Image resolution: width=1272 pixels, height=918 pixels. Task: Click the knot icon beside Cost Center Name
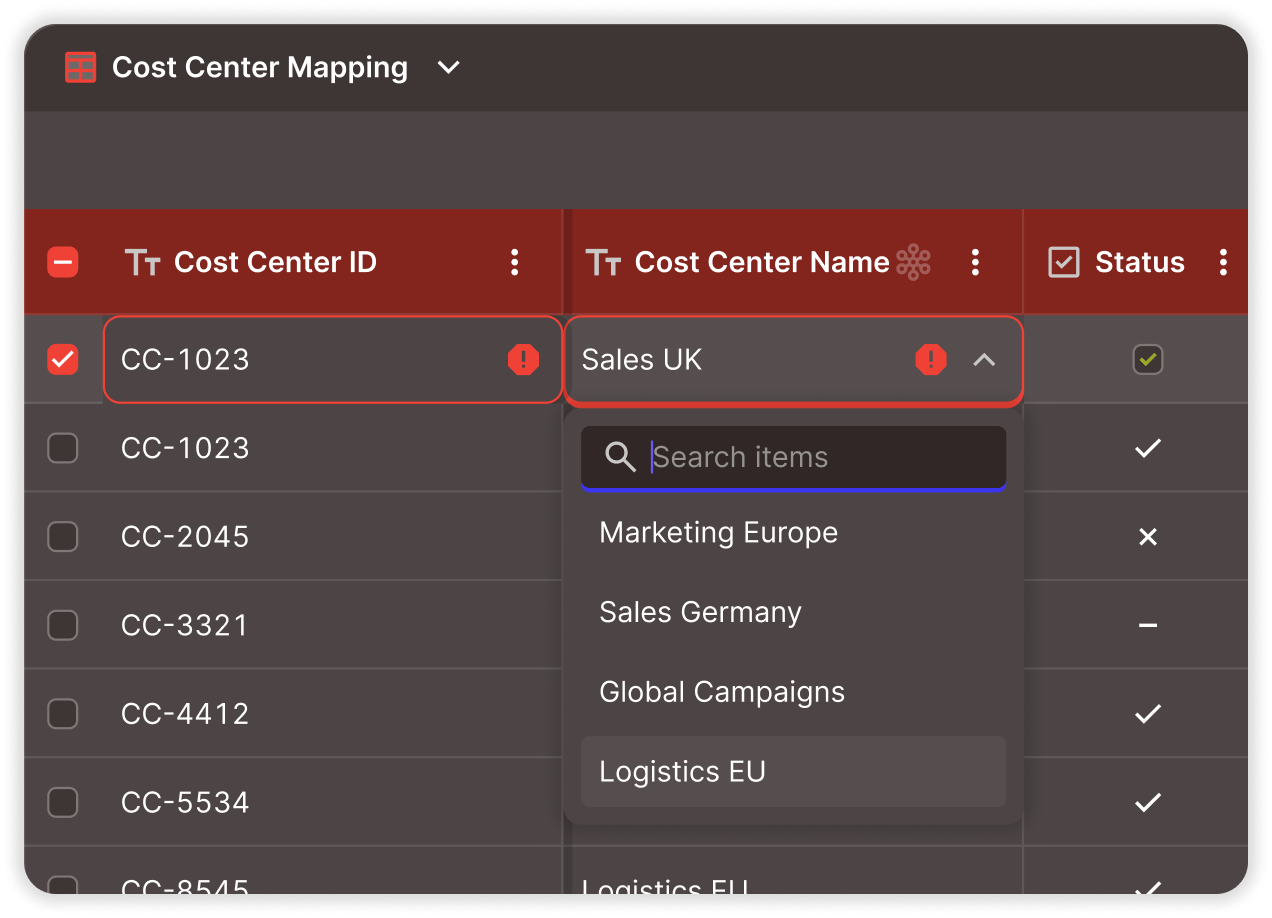pyautogui.click(x=913, y=262)
